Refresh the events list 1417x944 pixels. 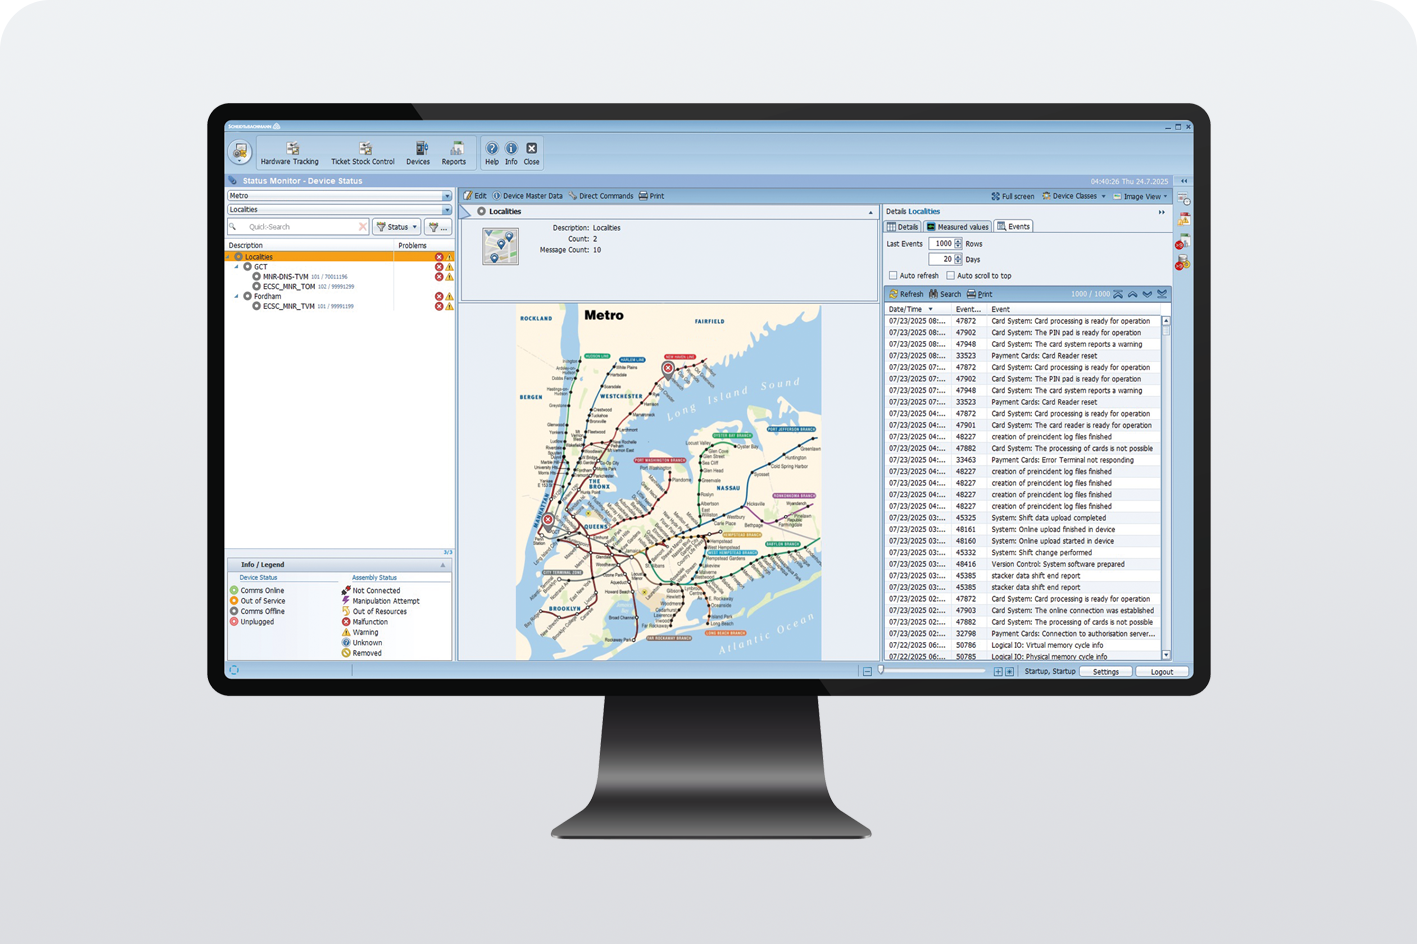click(x=906, y=294)
